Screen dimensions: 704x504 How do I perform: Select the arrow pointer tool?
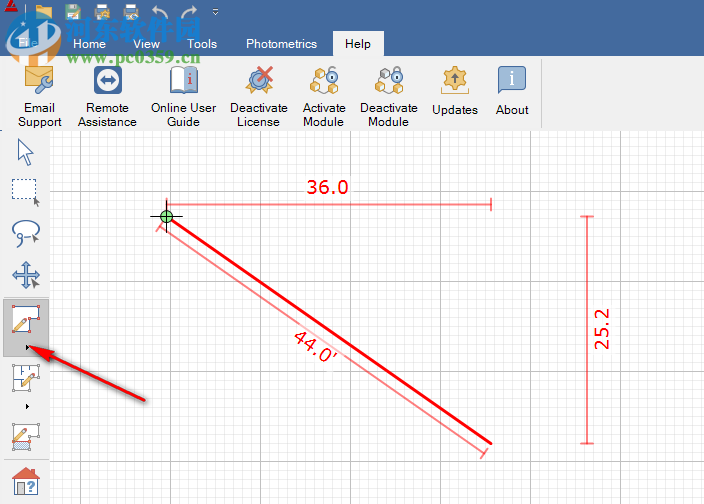[x=26, y=153]
